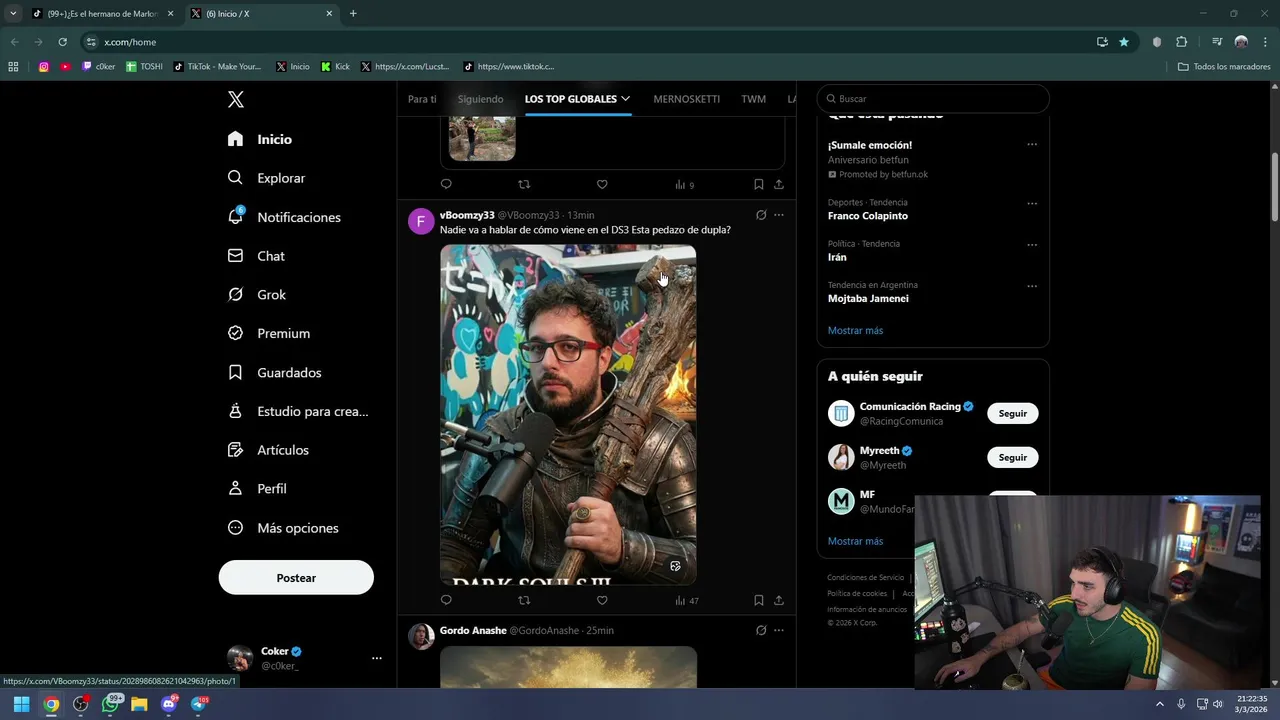Open Windows Start menu
The width and height of the screenshot is (1280, 720).
coord(21,704)
